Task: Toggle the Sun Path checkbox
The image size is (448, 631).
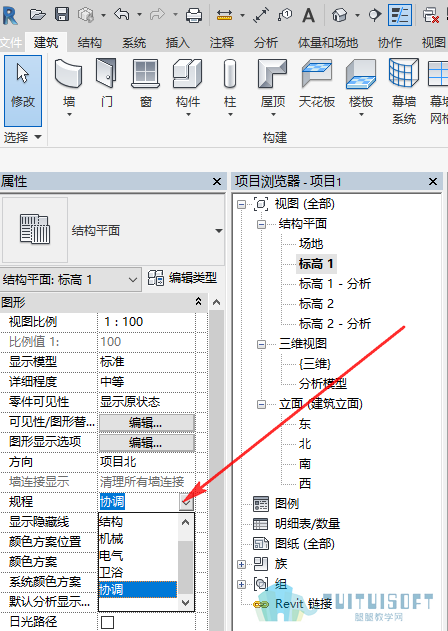Action: [107, 622]
